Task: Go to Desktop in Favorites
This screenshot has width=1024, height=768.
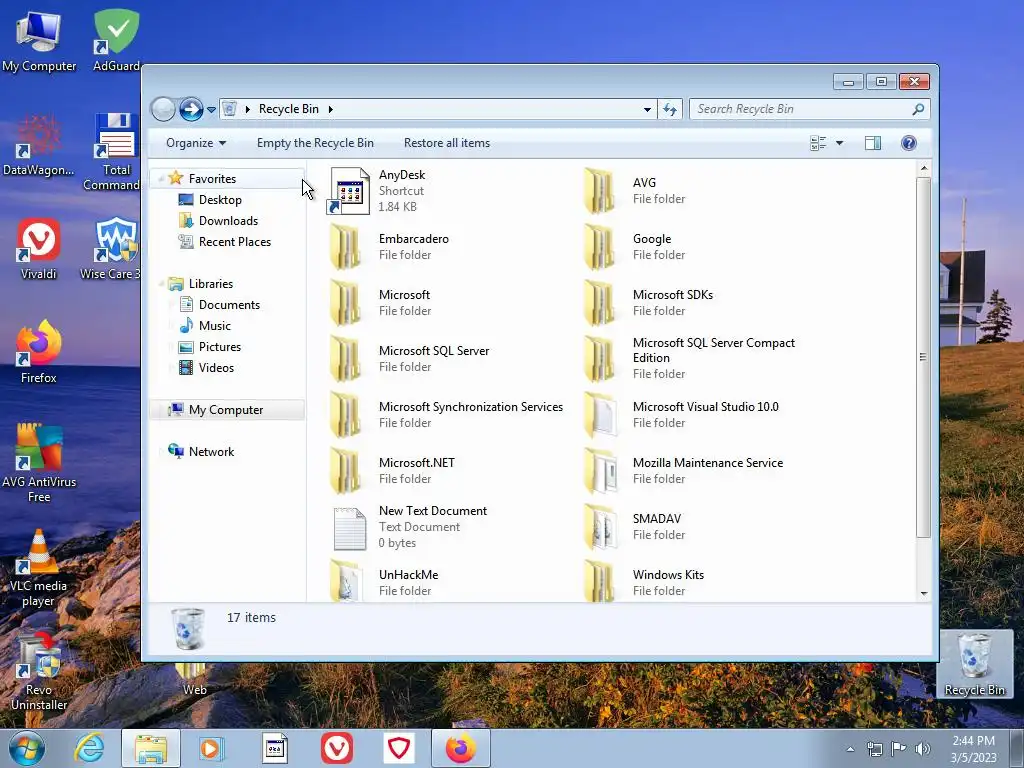Action: (220, 200)
